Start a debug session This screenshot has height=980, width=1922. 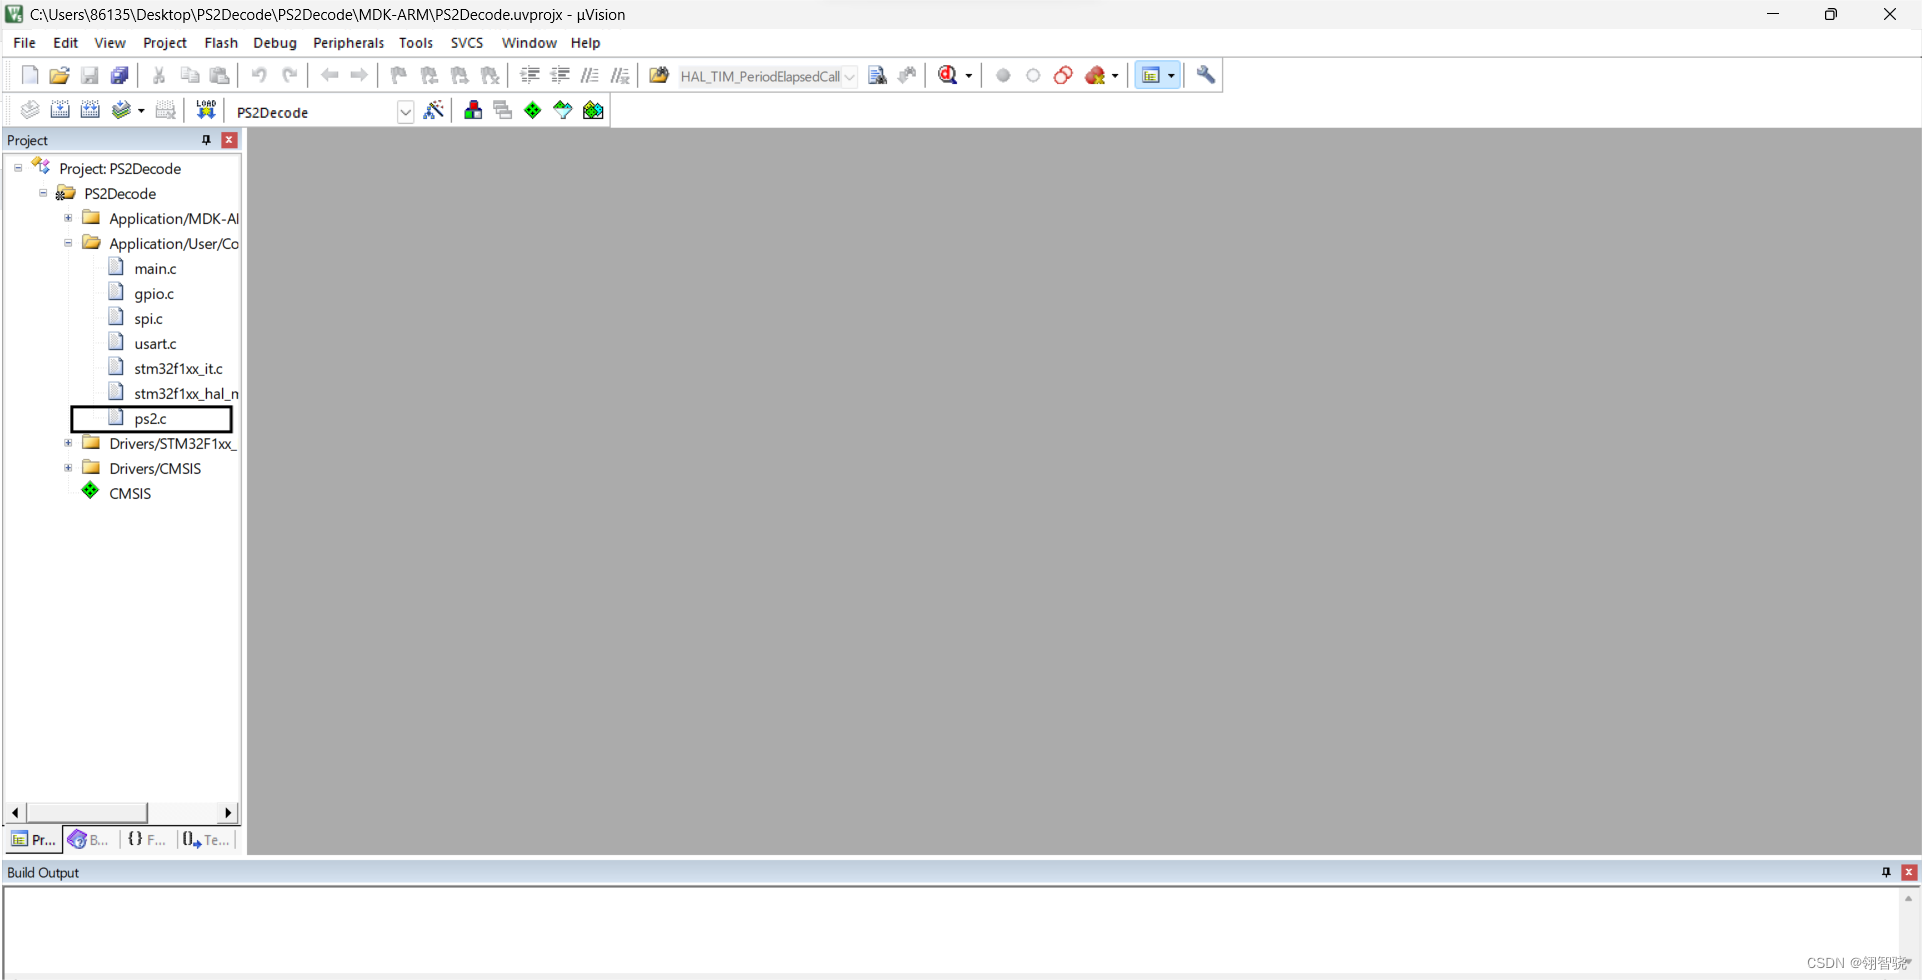(948, 75)
